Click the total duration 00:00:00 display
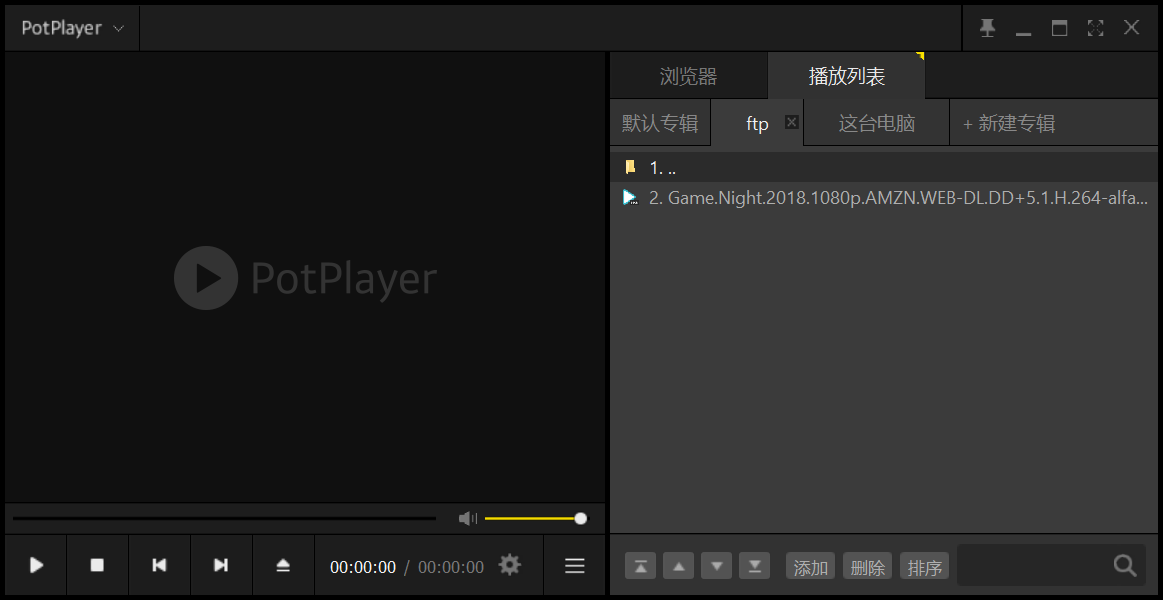The width and height of the screenshot is (1163, 600). (x=451, y=567)
